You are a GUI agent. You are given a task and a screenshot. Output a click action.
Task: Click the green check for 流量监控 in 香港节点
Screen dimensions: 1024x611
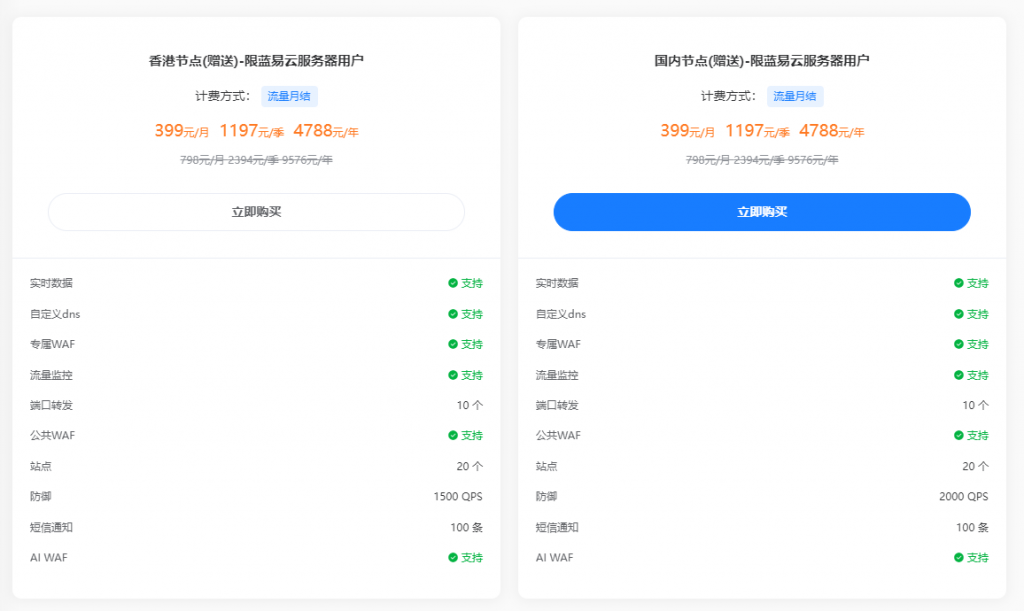453,375
